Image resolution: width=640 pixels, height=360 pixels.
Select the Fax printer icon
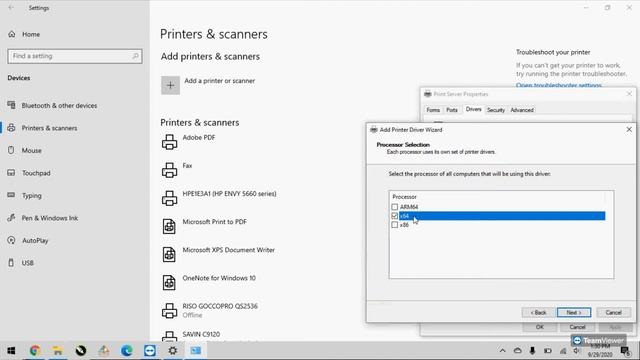point(169,170)
